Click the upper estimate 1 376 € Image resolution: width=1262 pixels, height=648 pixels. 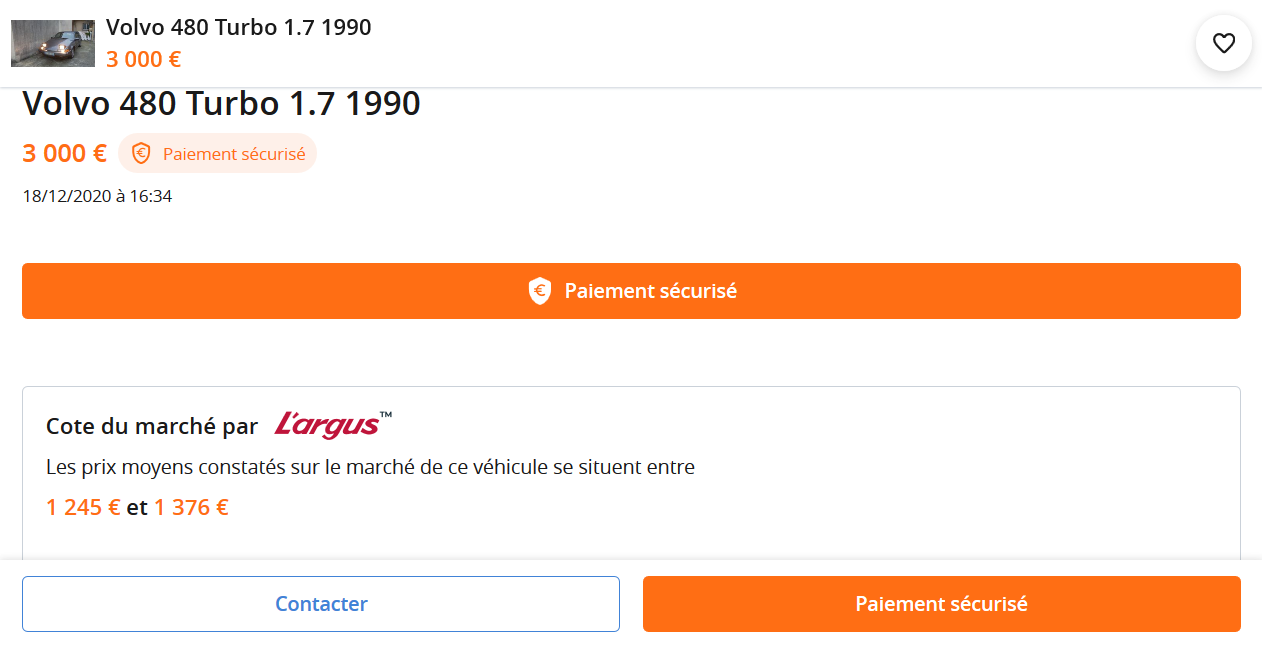tap(191, 507)
